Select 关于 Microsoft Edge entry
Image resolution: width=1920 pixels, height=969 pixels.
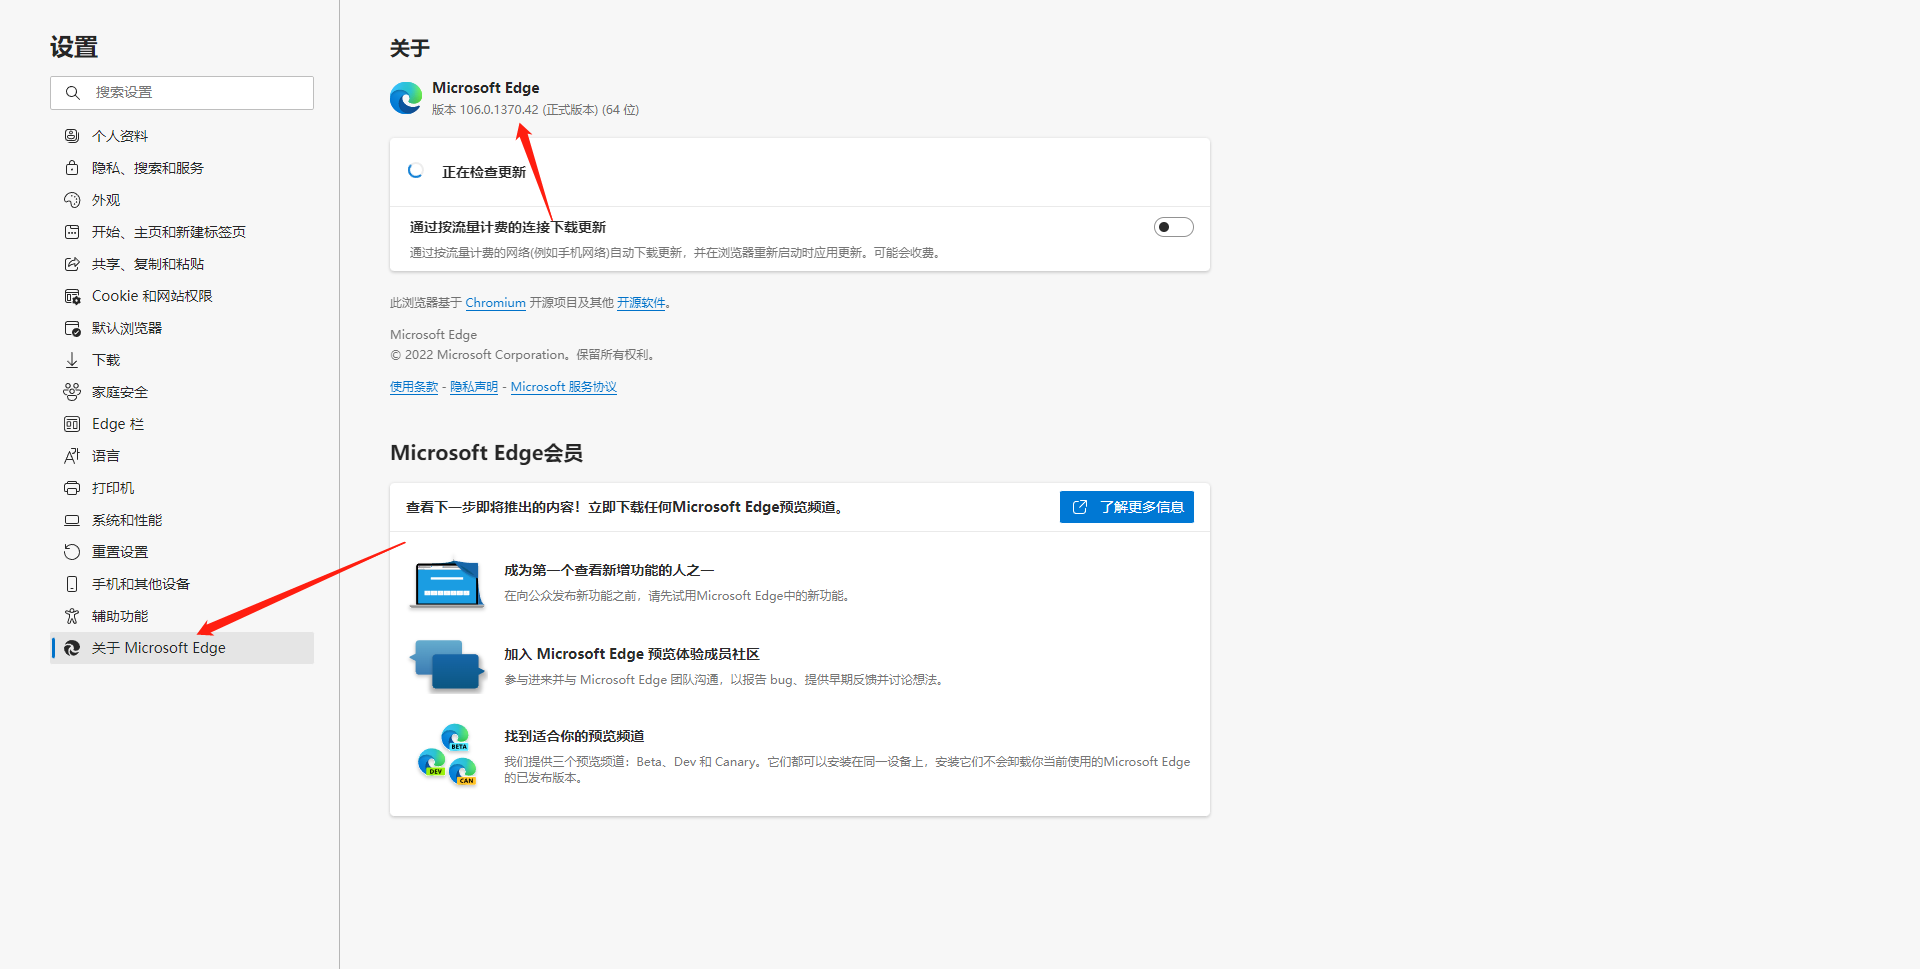pos(182,648)
